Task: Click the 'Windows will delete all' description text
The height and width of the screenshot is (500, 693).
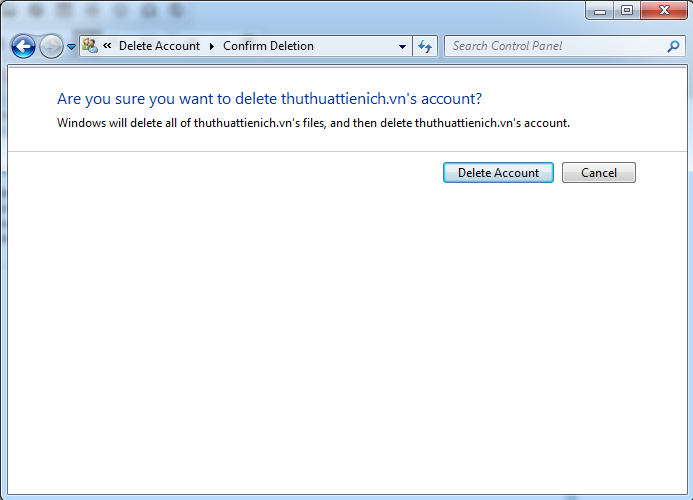Action: (x=313, y=123)
